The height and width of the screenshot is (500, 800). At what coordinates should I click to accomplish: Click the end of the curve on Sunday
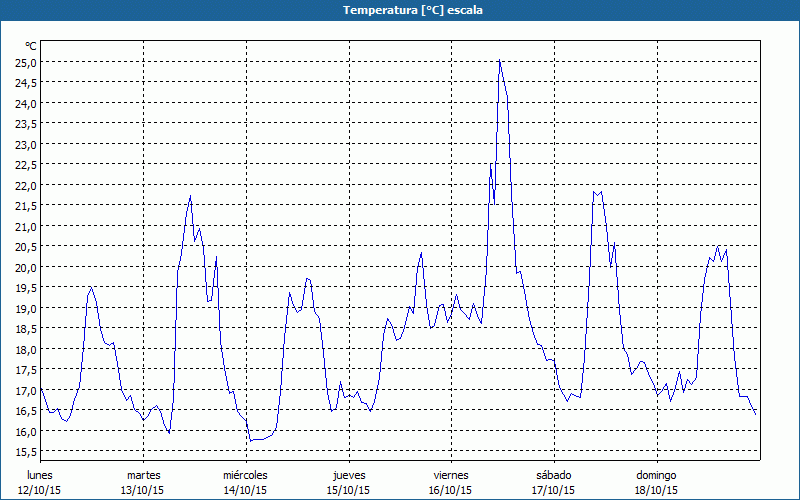[x=756, y=413]
